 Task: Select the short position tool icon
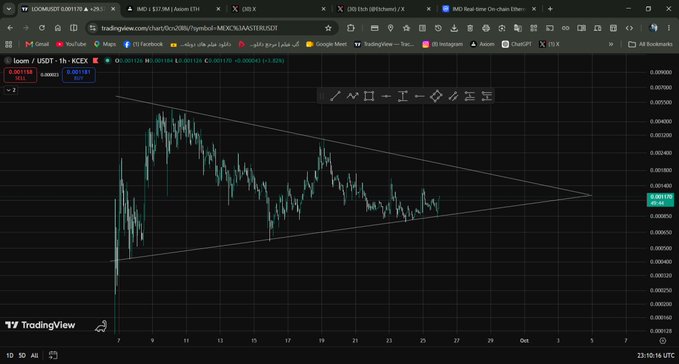coord(487,96)
